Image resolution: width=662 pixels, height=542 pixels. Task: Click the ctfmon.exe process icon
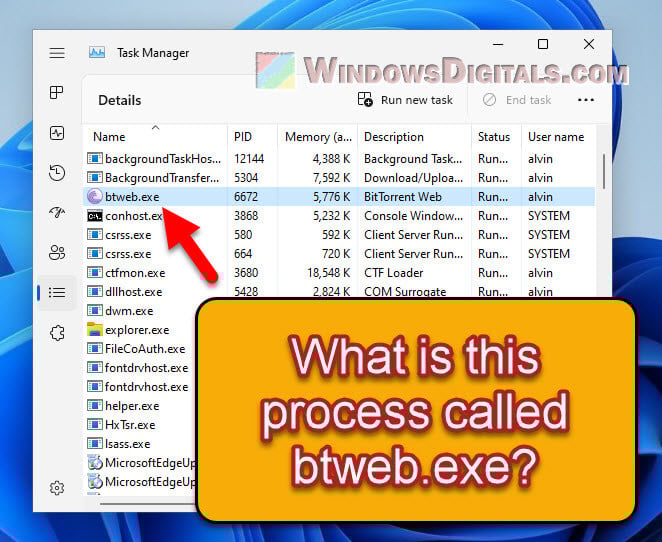(95, 273)
